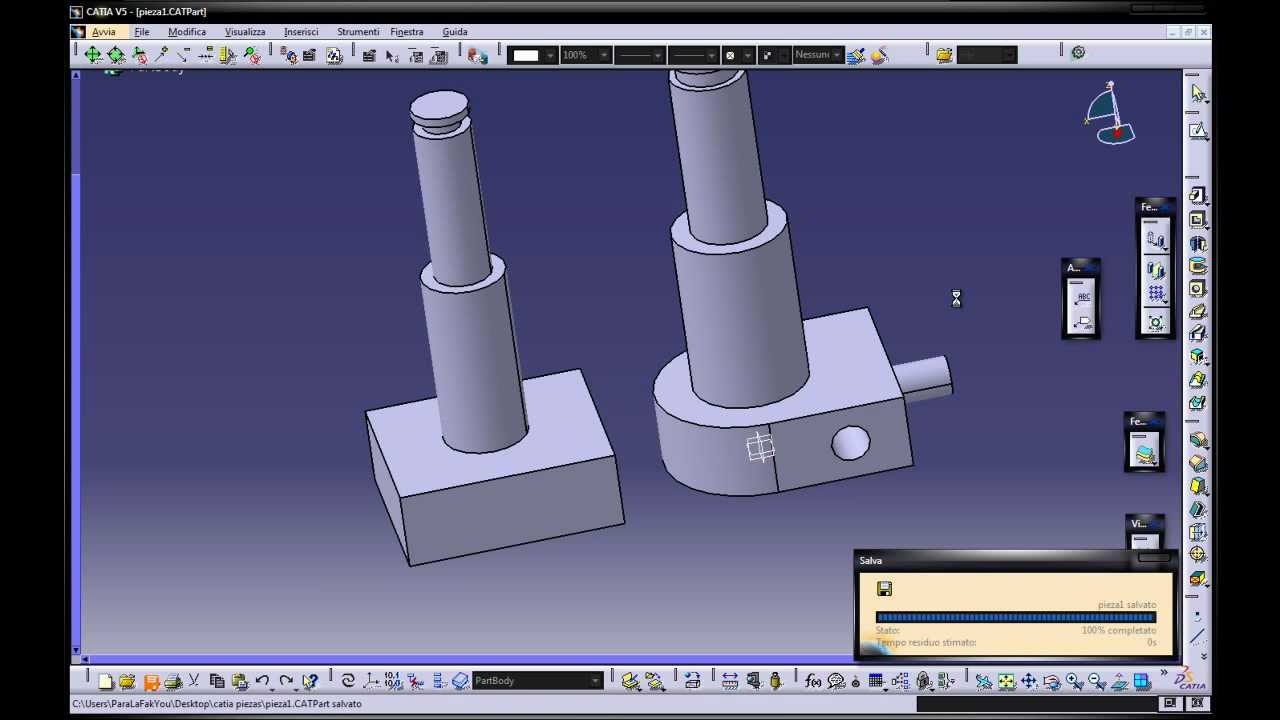The width and height of the screenshot is (1280, 720).
Task: Click the '100% completato' status text
Action: click(1119, 631)
